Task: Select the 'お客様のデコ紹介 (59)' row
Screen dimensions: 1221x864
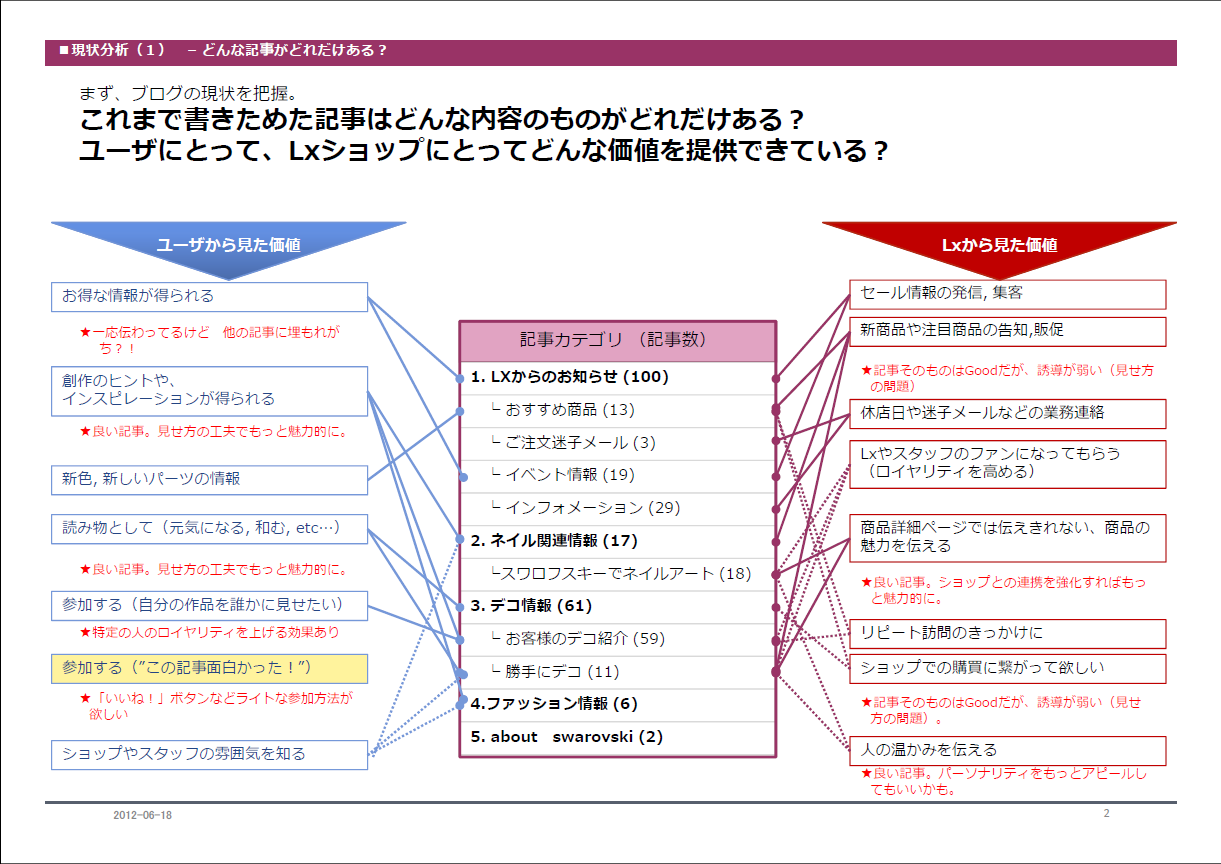Action: tap(617, 639)
